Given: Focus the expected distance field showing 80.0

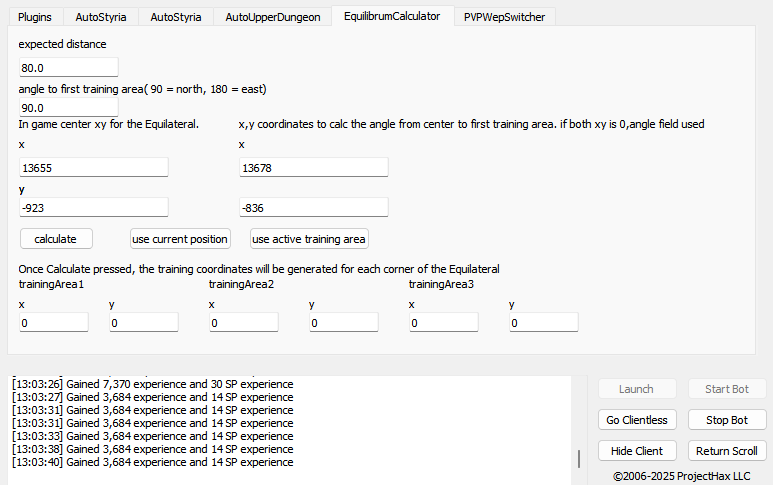Looking at the screenshot, I should tap(68, 68).
